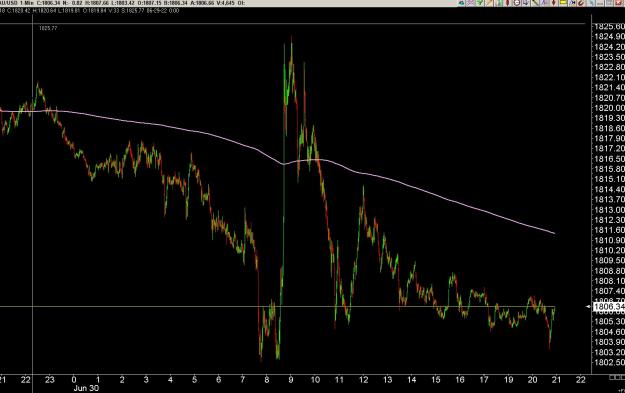The image size is (625, 393).
Task: Click the 1808.80 price axis label
Action: (x=609, y=271)
